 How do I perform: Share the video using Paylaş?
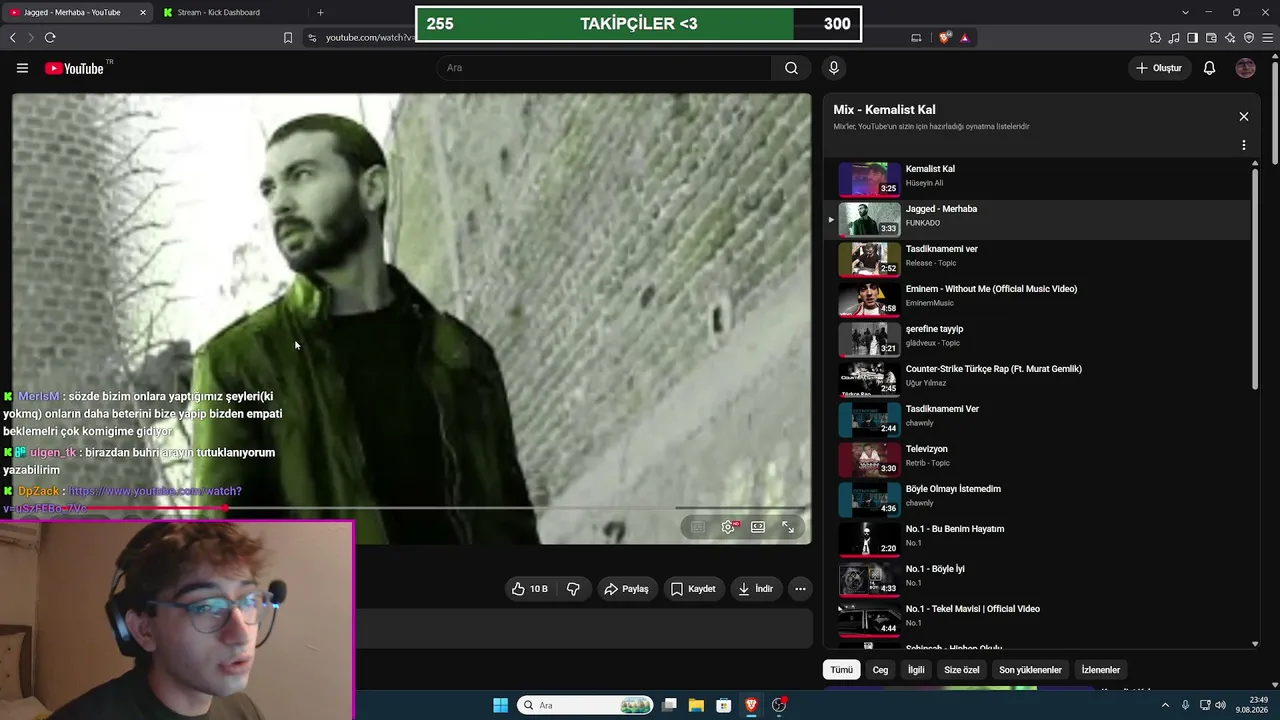click(x=627, y=589)
